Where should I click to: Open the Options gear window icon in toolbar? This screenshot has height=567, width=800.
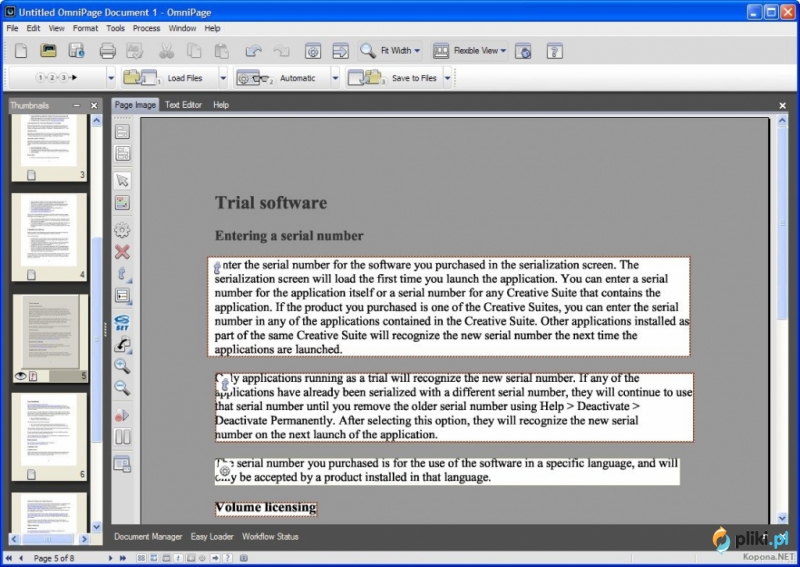313,51
